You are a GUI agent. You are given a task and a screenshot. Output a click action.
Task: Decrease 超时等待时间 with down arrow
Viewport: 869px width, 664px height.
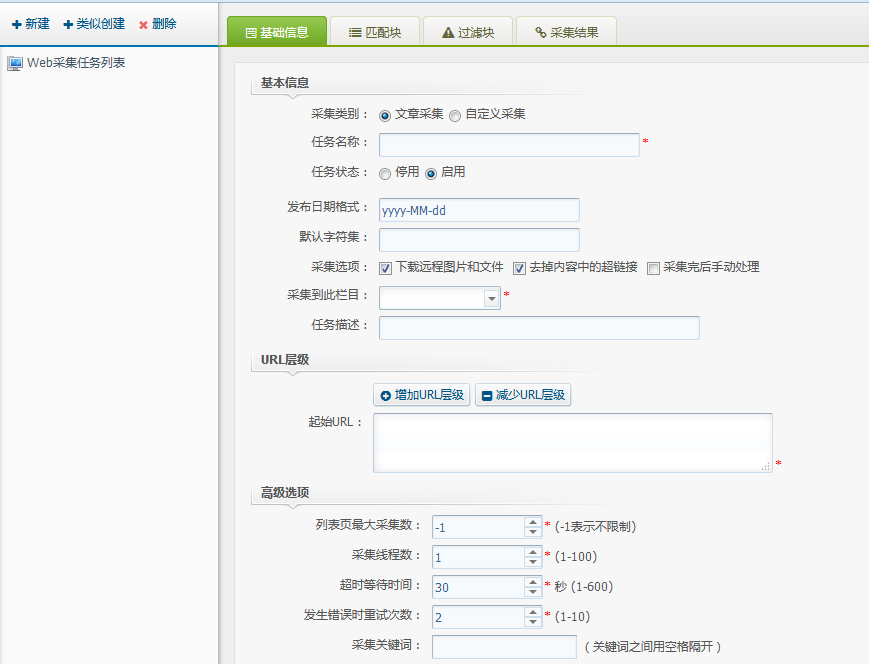(x=533, y=592)
